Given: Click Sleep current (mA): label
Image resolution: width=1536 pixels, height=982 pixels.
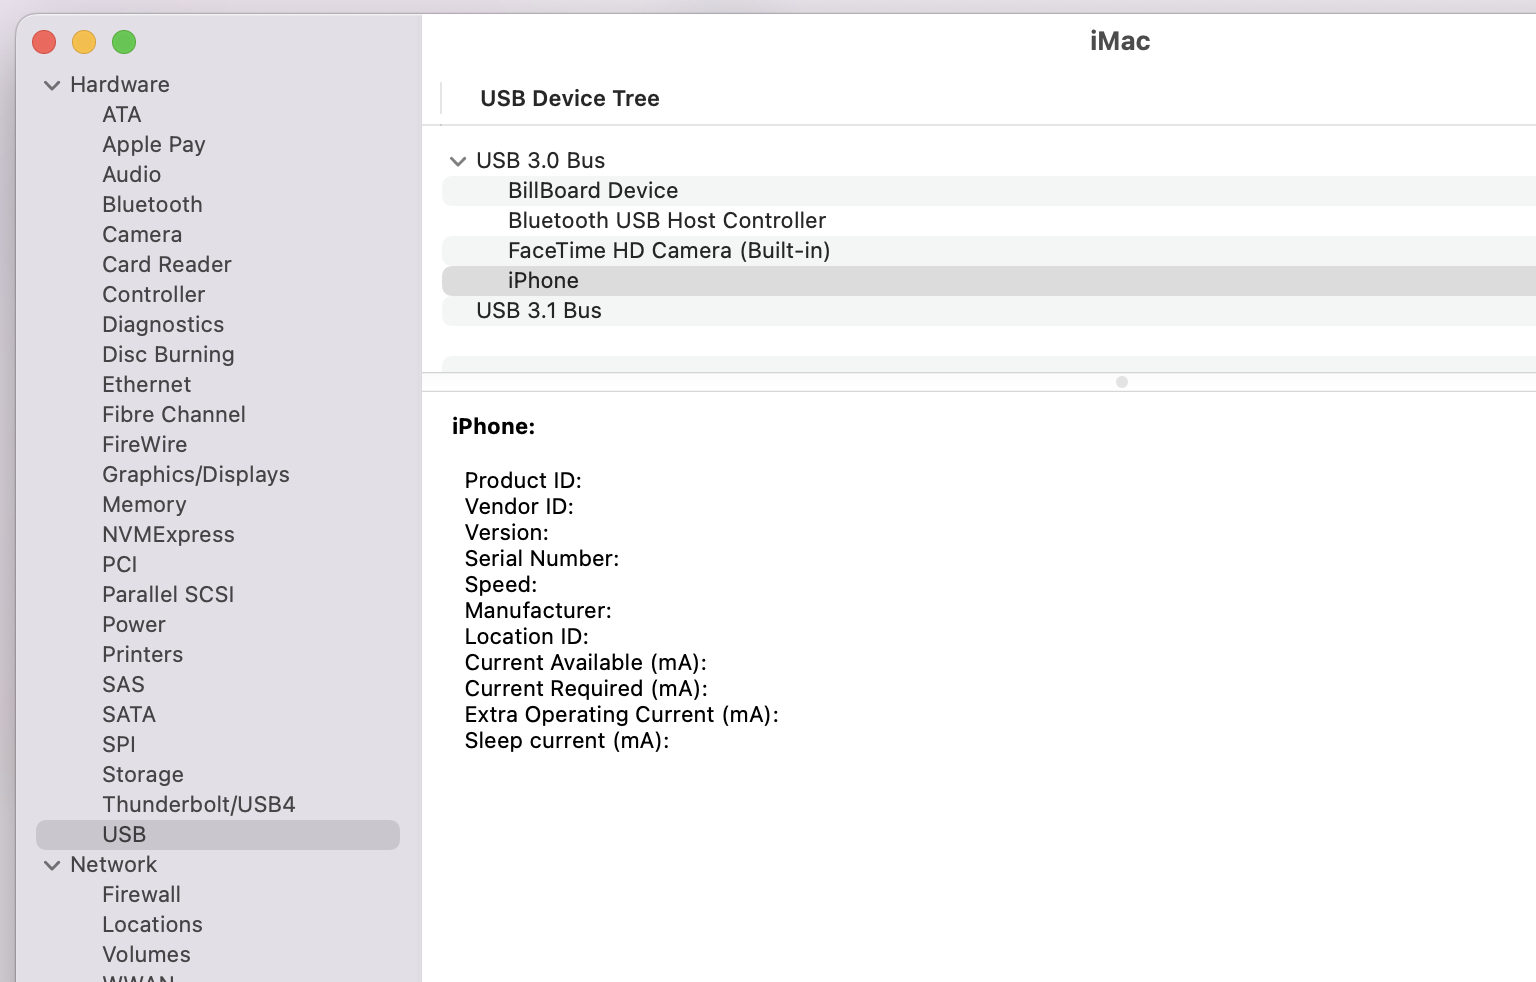Looking at the screenshot, I should pos(567,741).
